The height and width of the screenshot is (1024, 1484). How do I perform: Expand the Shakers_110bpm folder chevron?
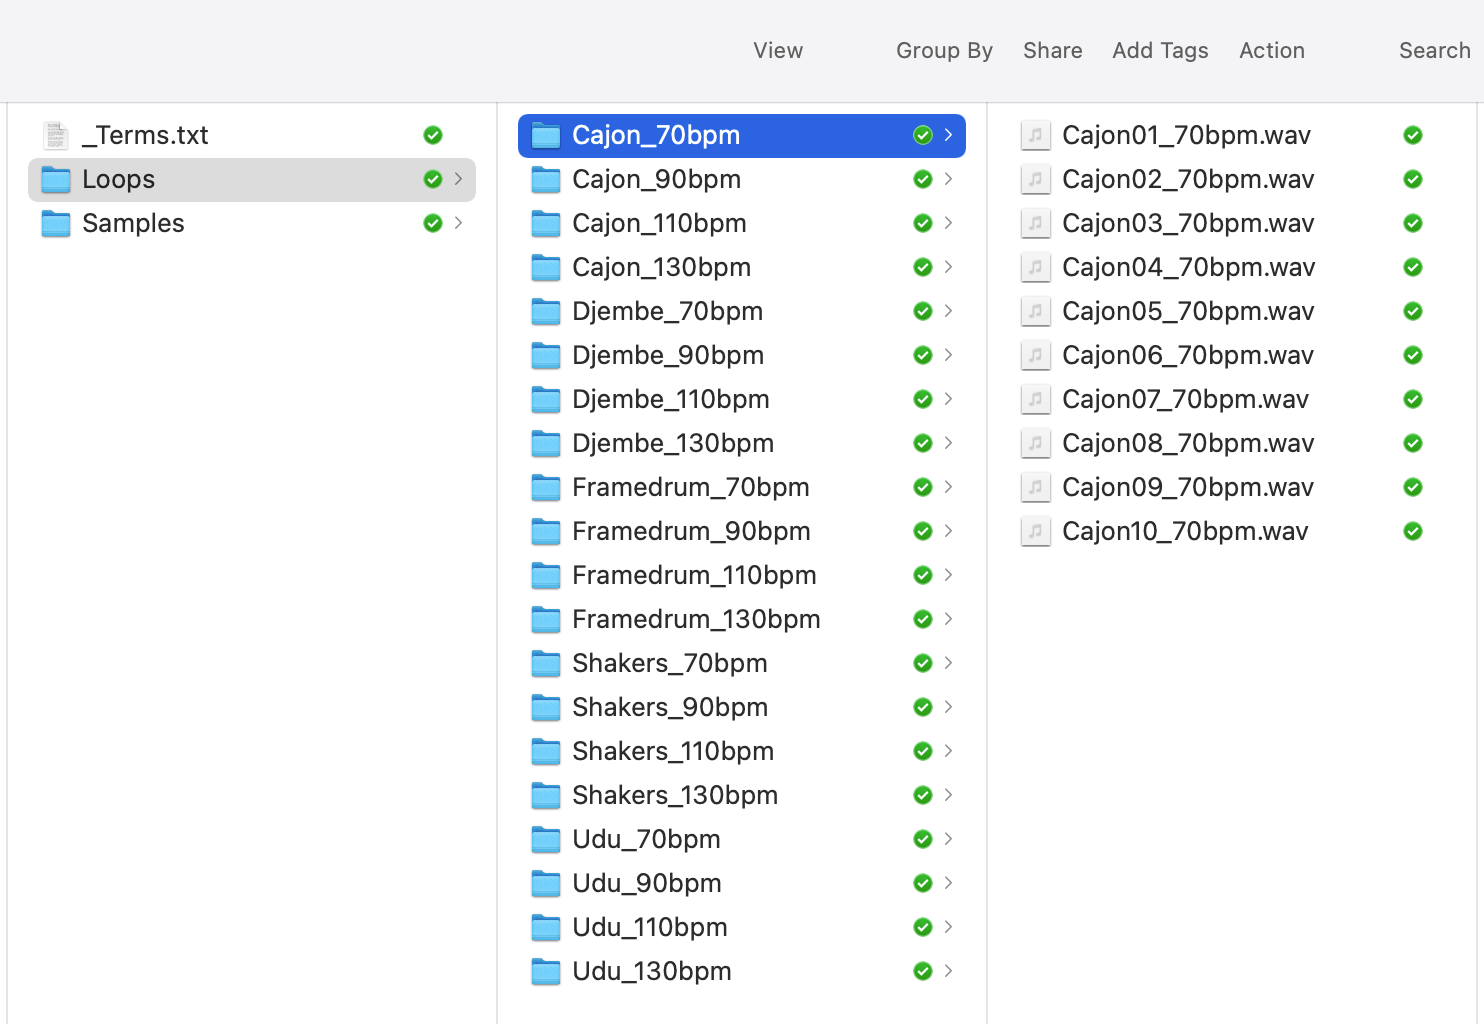pos(948,751)
